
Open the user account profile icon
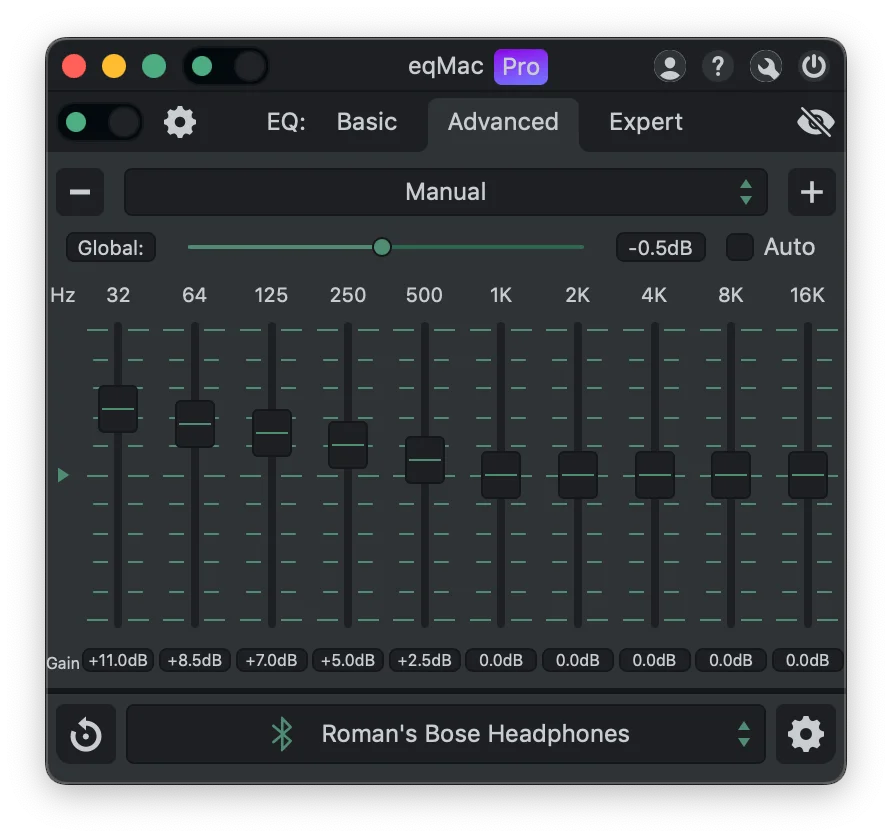click(x=670, y=67)
